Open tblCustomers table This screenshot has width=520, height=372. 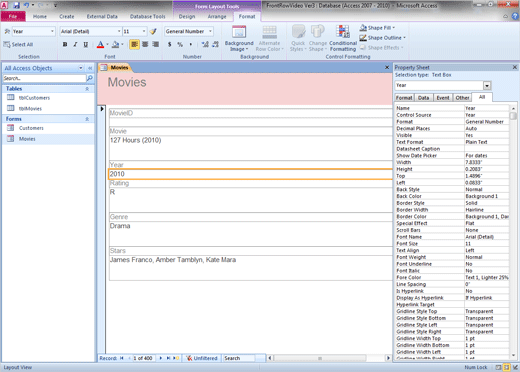click(x=34, y=98)
